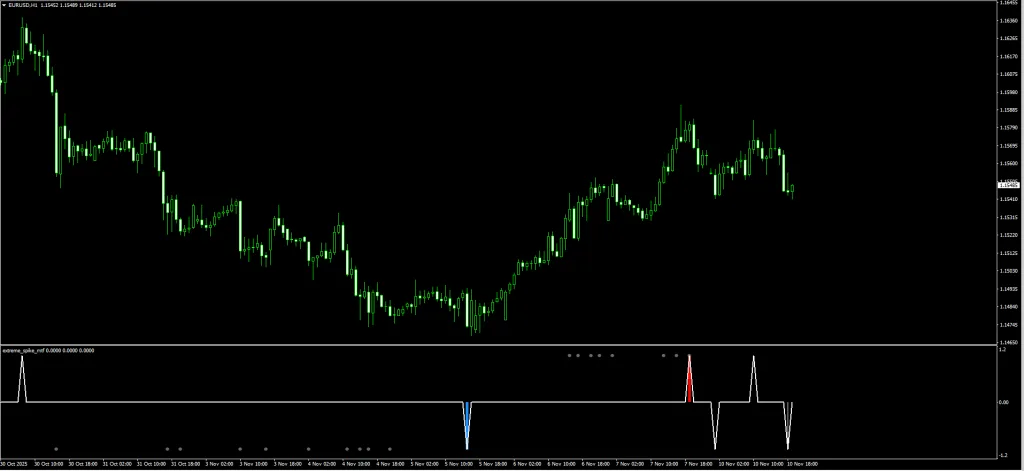Click the 6 Nov 10:00 time axis label
This screenshot has height=471, width=1024.
(x=562, y=464)
